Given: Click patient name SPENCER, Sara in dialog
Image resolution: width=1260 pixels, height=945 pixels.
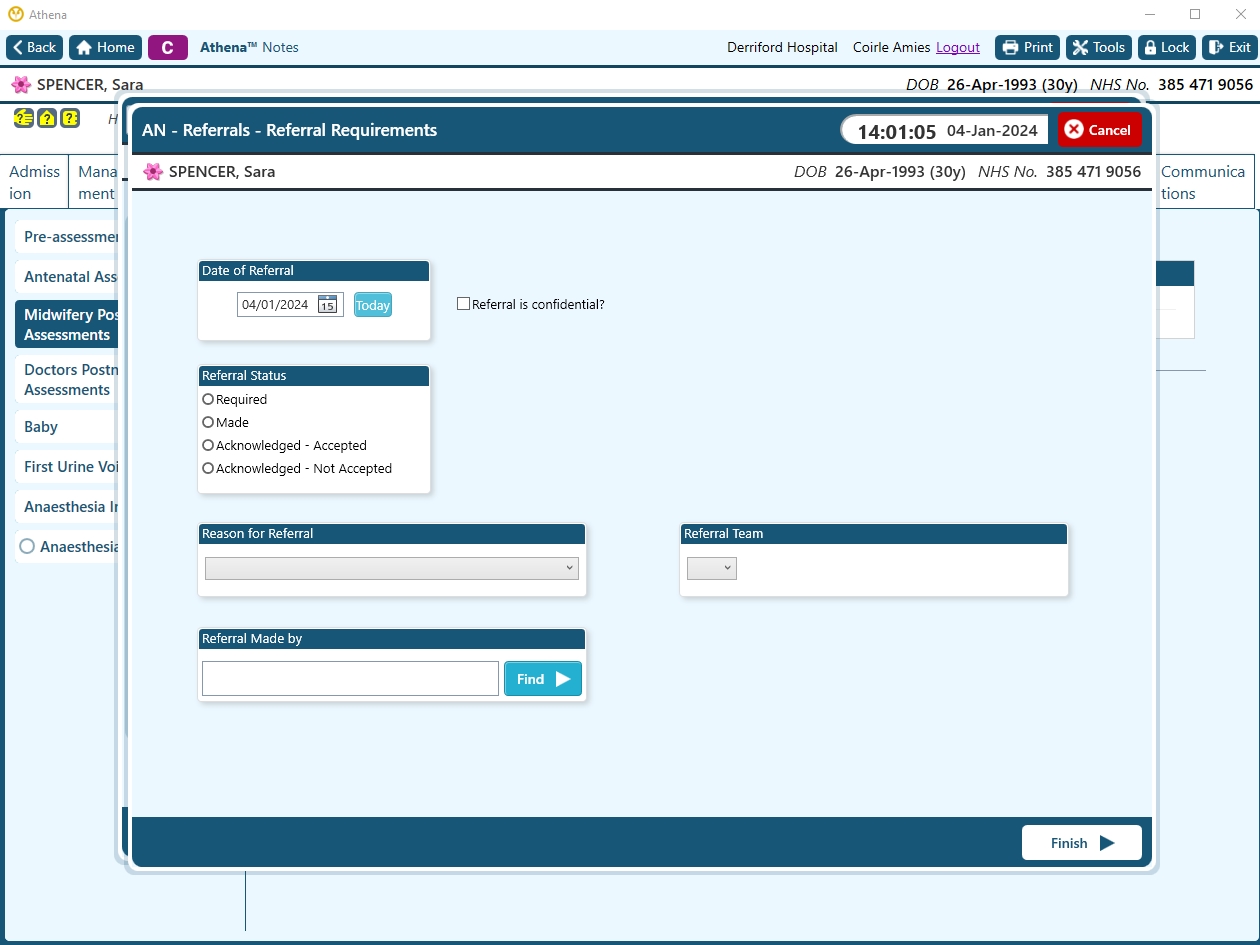Looking at the screenshot, I should (x=222, y=172).
